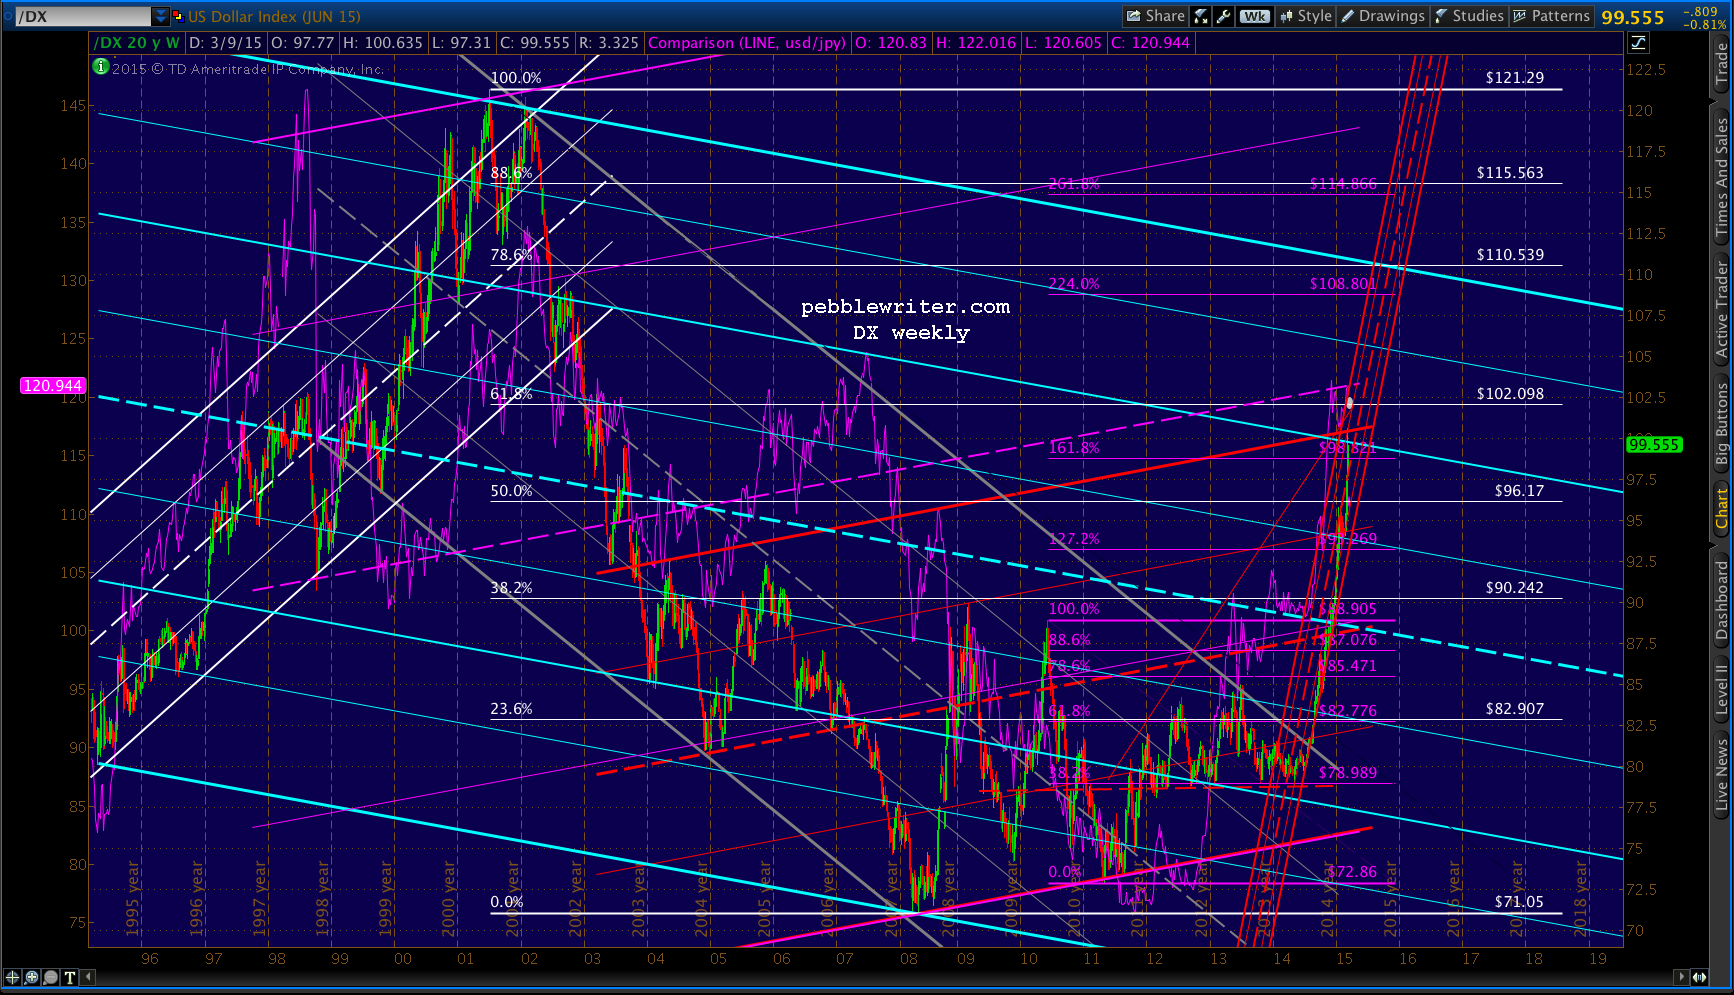Click the $110.539 Fibonacci level label
Image resolution: width=1734 pixels, height=995 pixels.
[x=1510, y=254]
